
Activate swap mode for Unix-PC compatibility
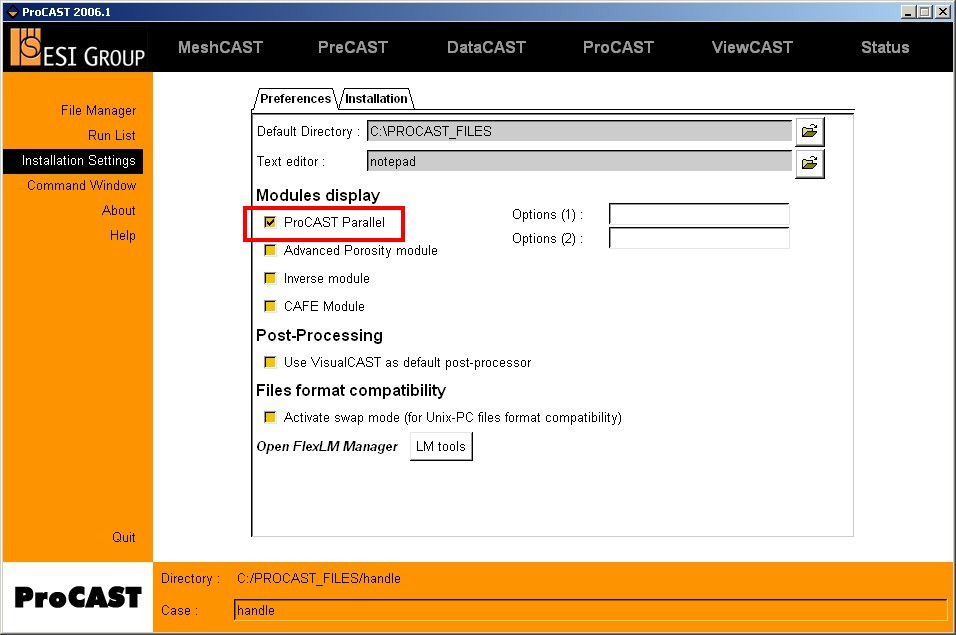(x=270, y=417)
